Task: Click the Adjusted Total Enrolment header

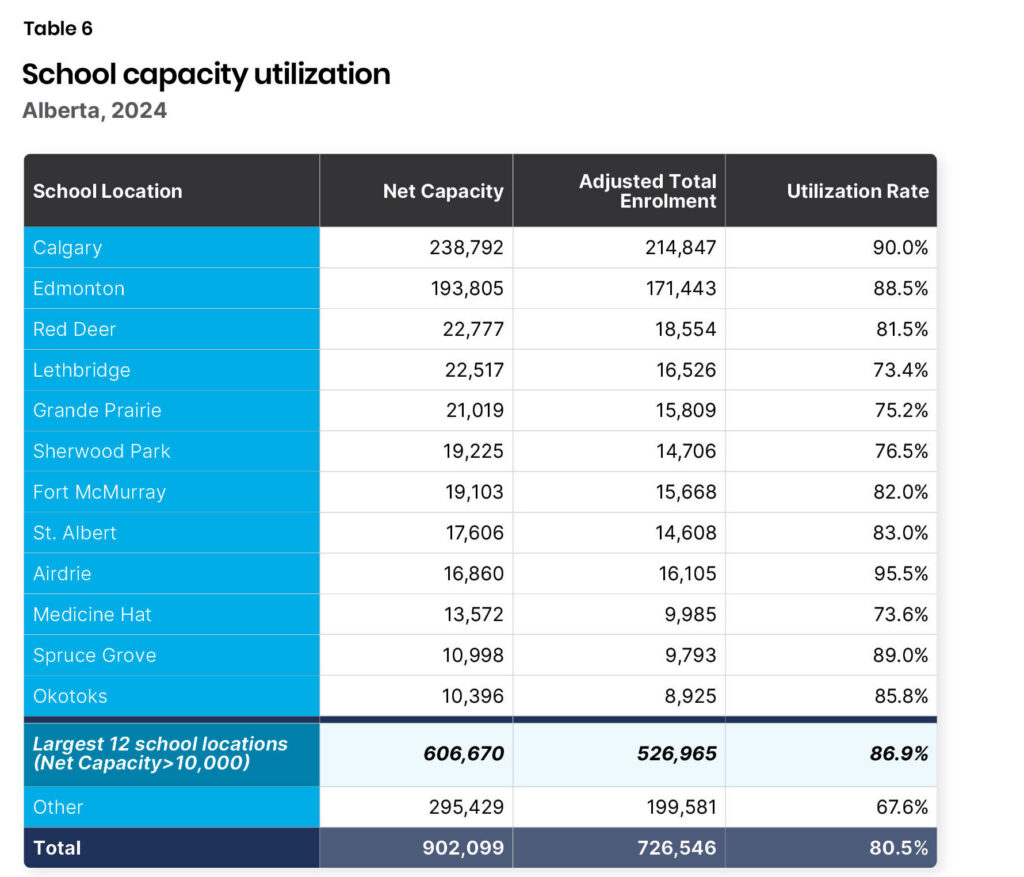Action: [x=647, y=191]
